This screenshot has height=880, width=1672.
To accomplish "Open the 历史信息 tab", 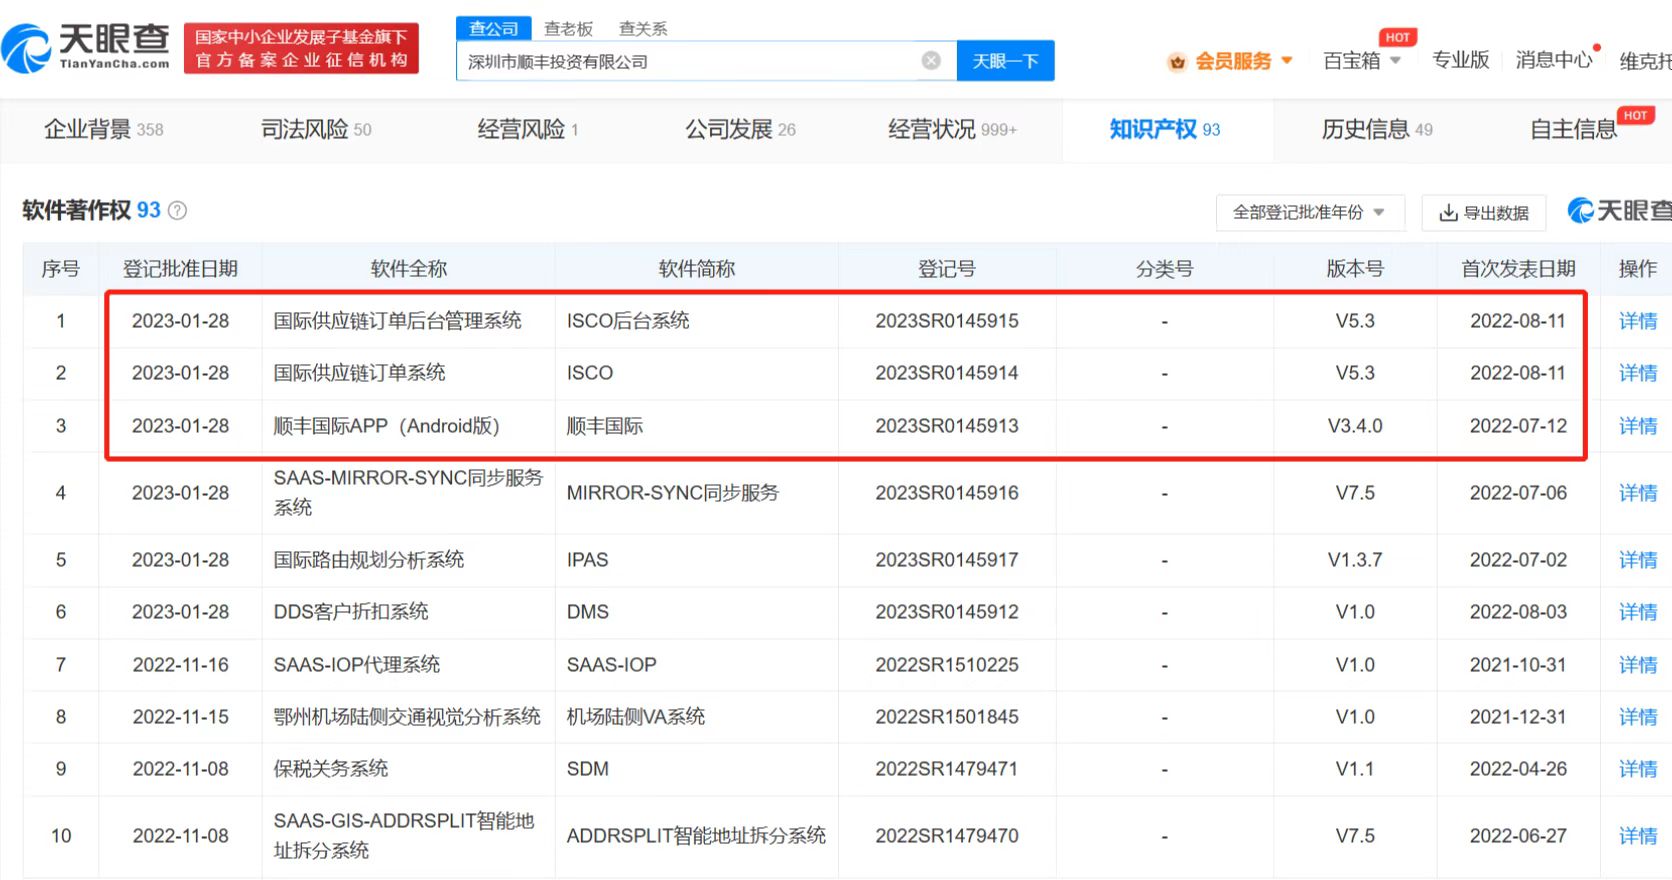I will tap(1376, 129).
